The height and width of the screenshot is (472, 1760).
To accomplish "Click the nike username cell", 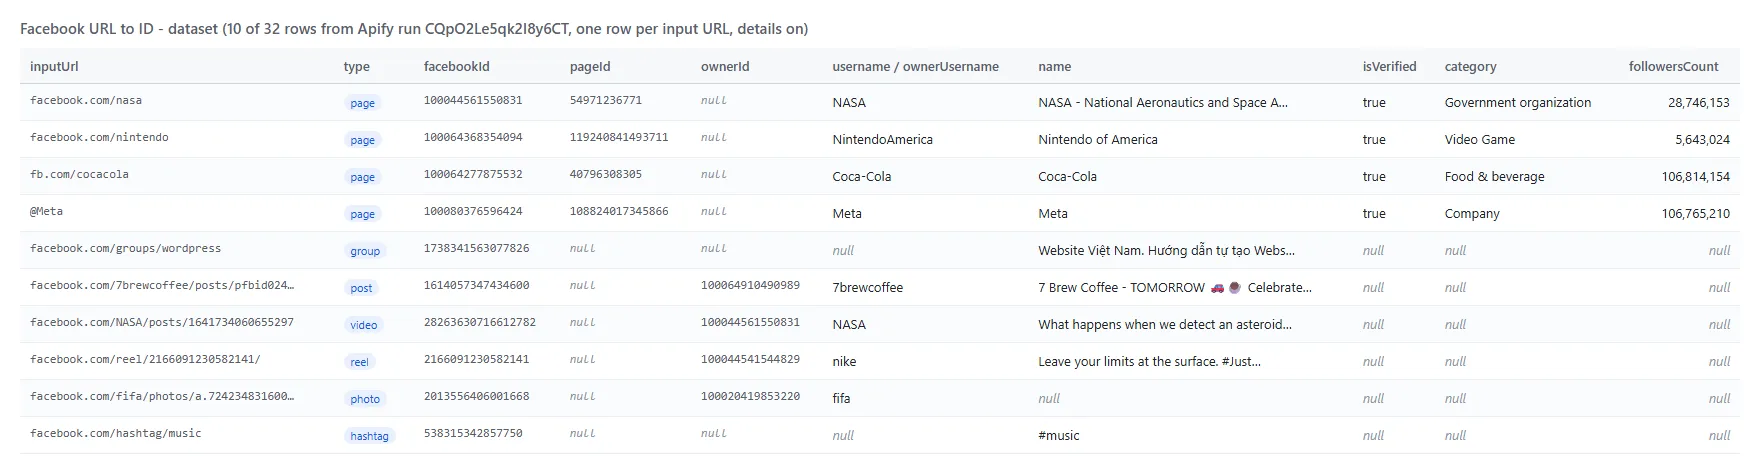I will tap(844, 362).
